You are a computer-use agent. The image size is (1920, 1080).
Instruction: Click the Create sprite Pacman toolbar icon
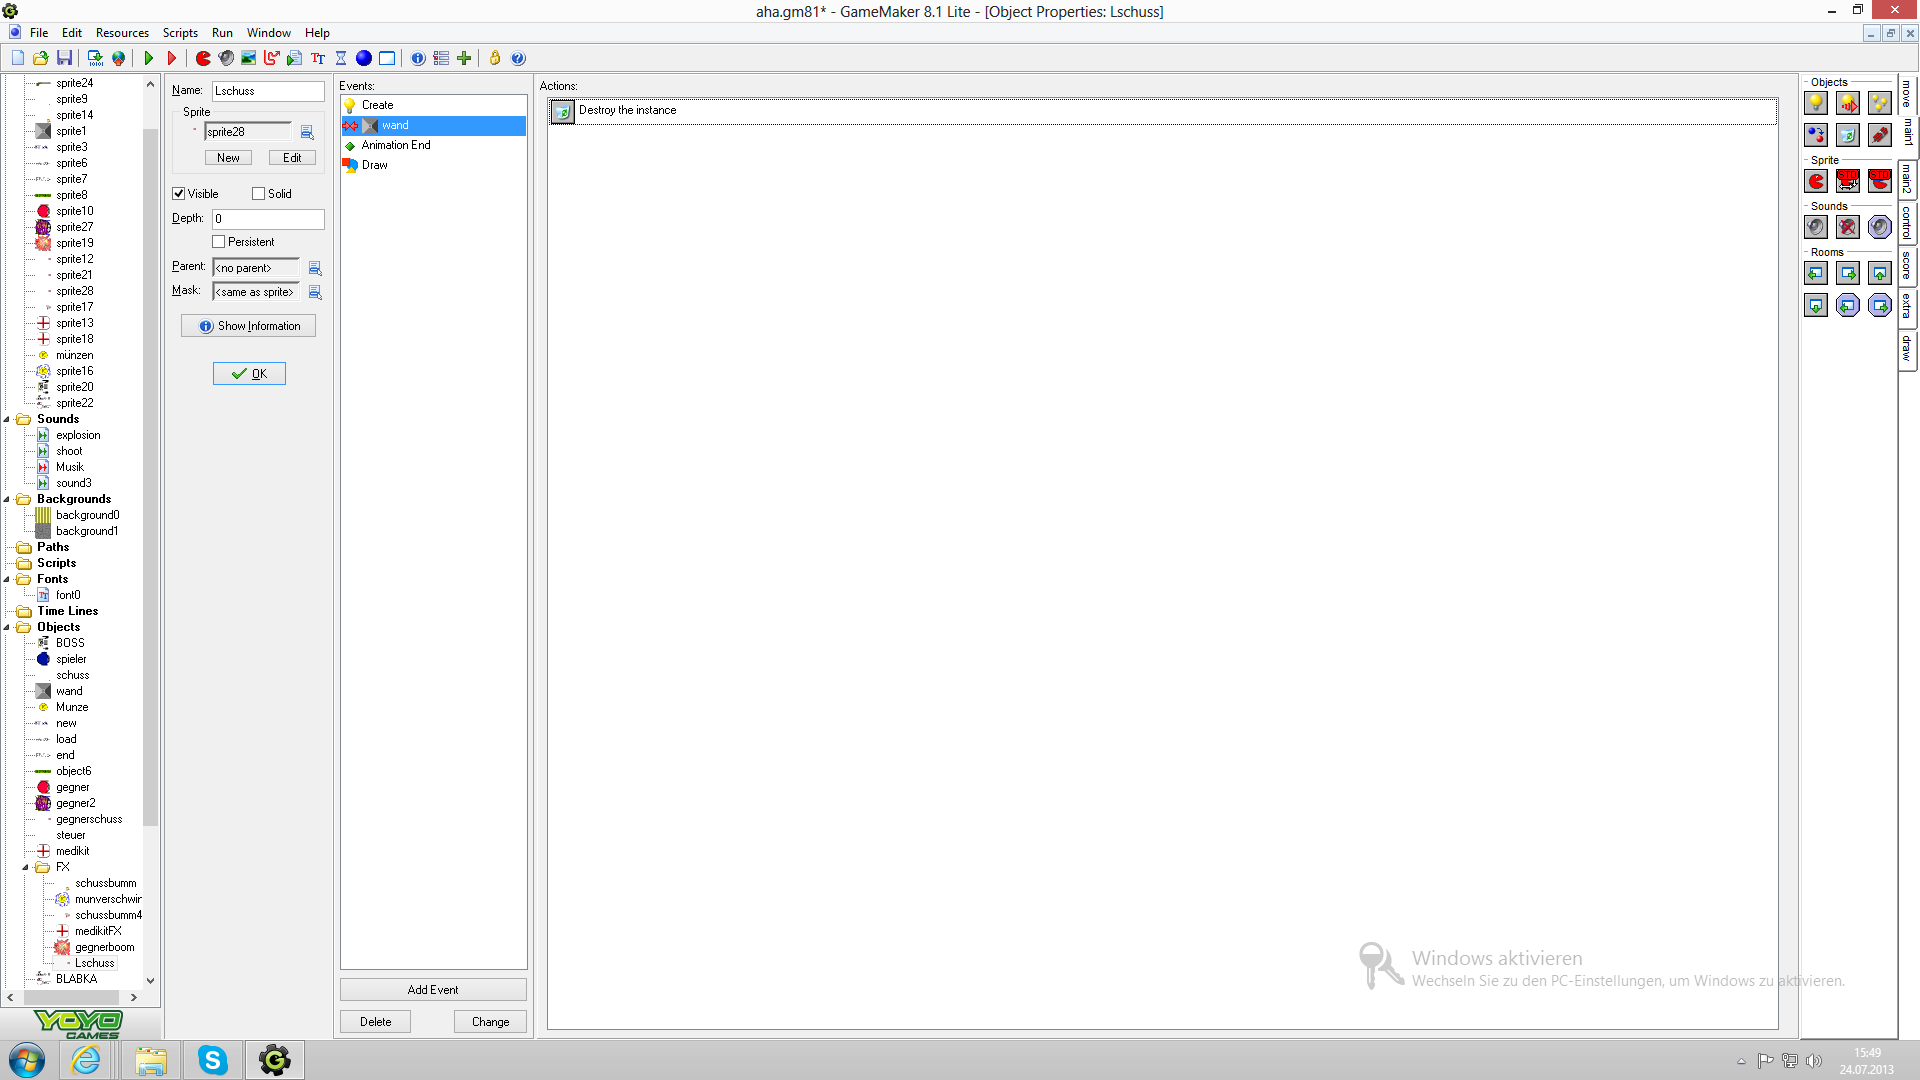(x=203, y=58)
